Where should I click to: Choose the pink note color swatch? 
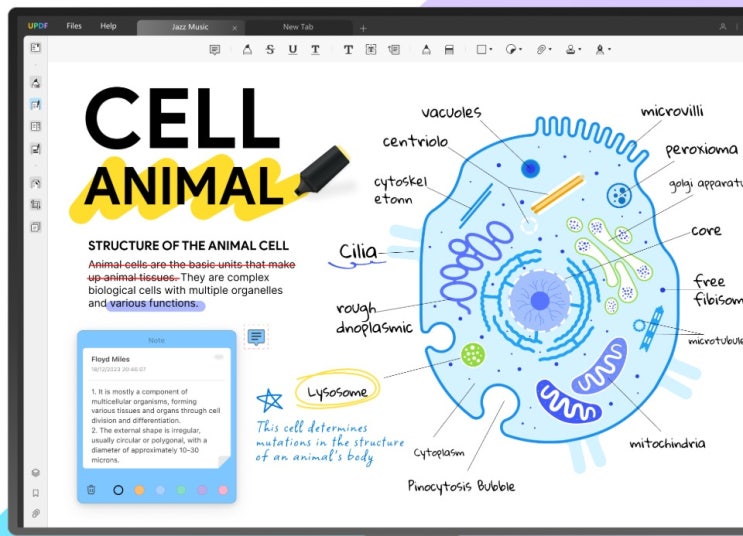223,490
